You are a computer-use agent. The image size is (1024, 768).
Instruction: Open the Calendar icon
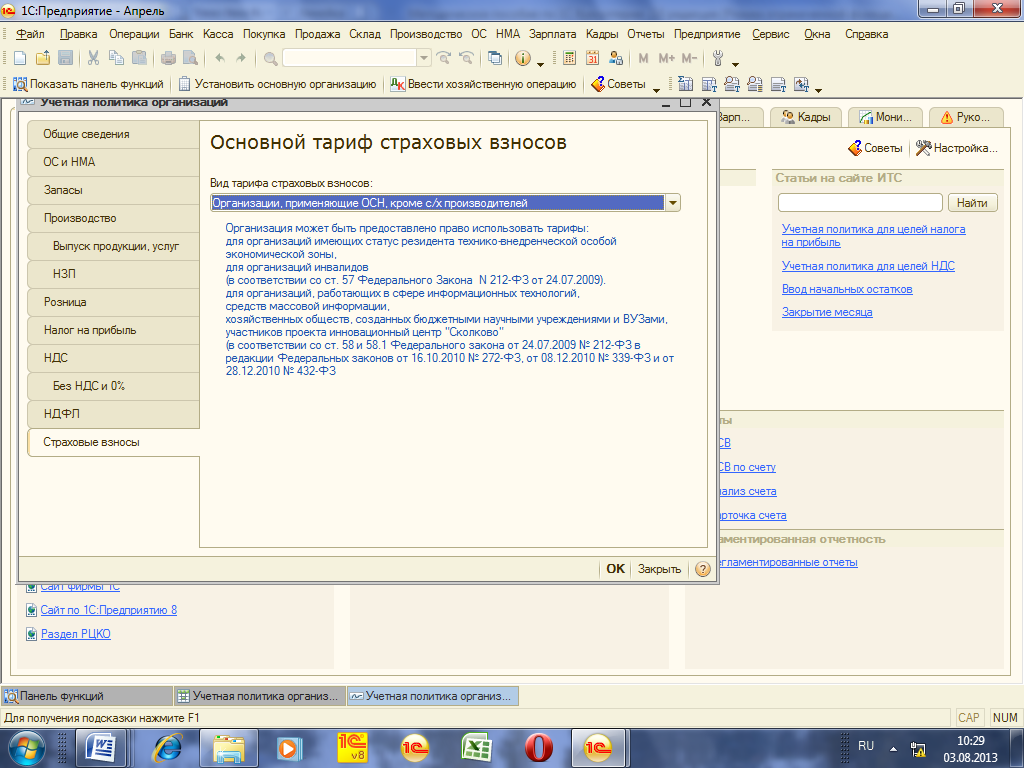pyautogui.click(x=592, y=58)
